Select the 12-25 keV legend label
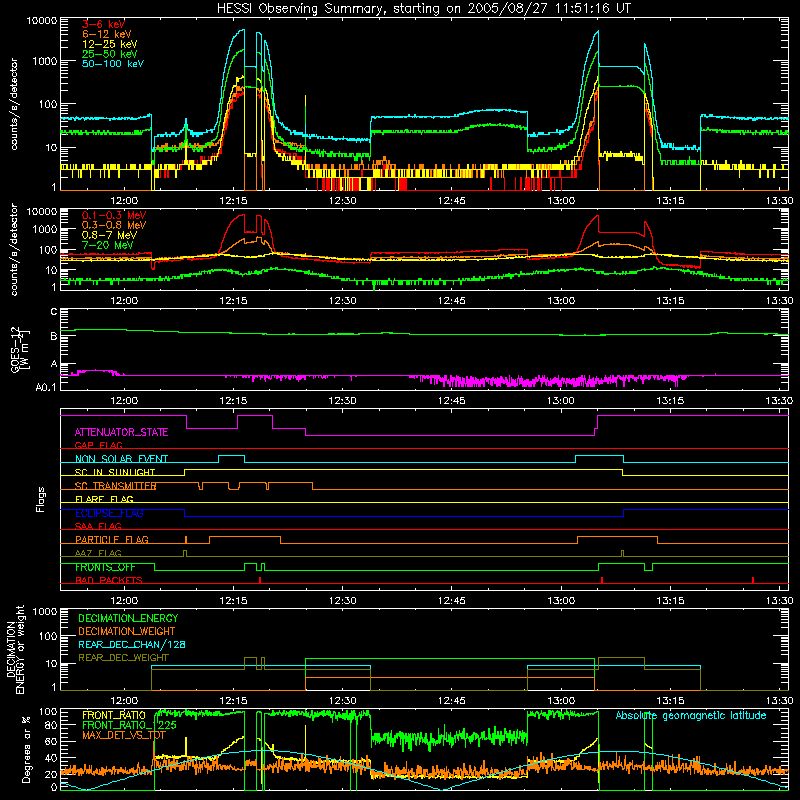This screenshot has width=800, height=800. point(110,44)
